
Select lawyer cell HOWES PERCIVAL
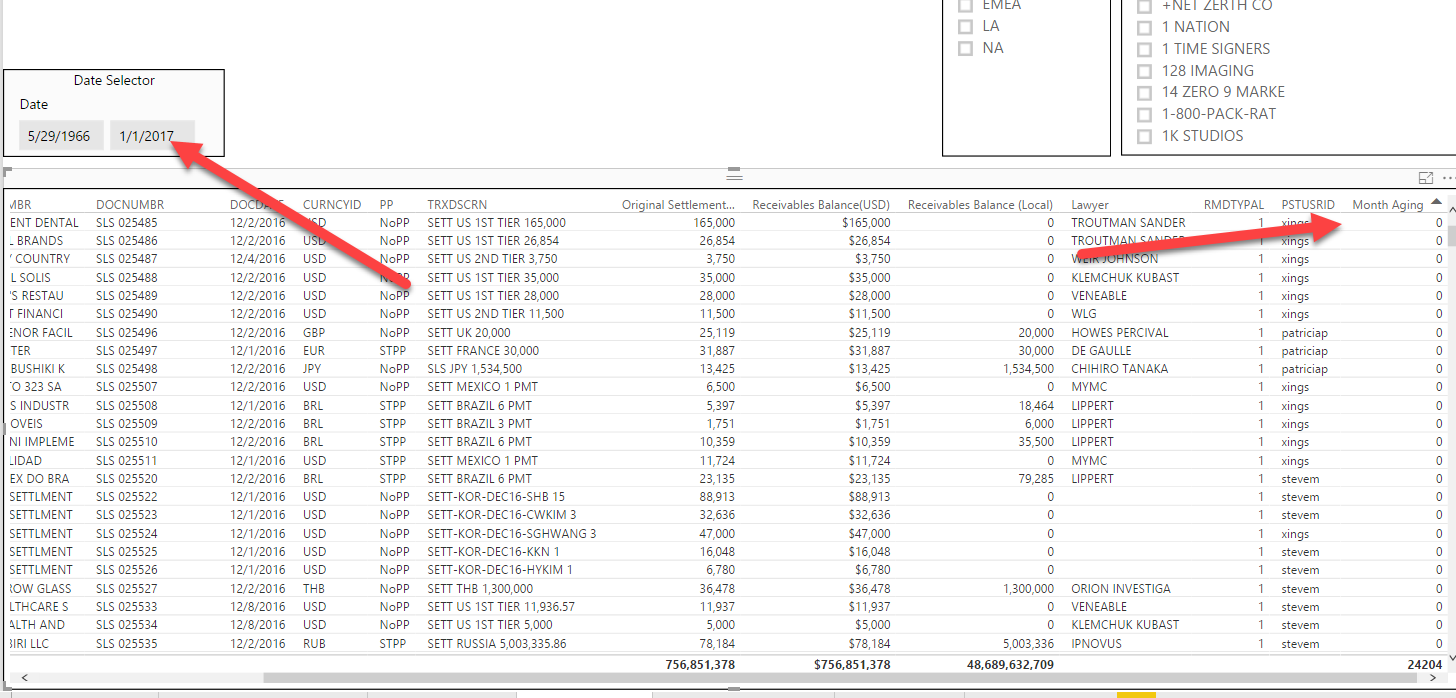(x=1120, y=332)
